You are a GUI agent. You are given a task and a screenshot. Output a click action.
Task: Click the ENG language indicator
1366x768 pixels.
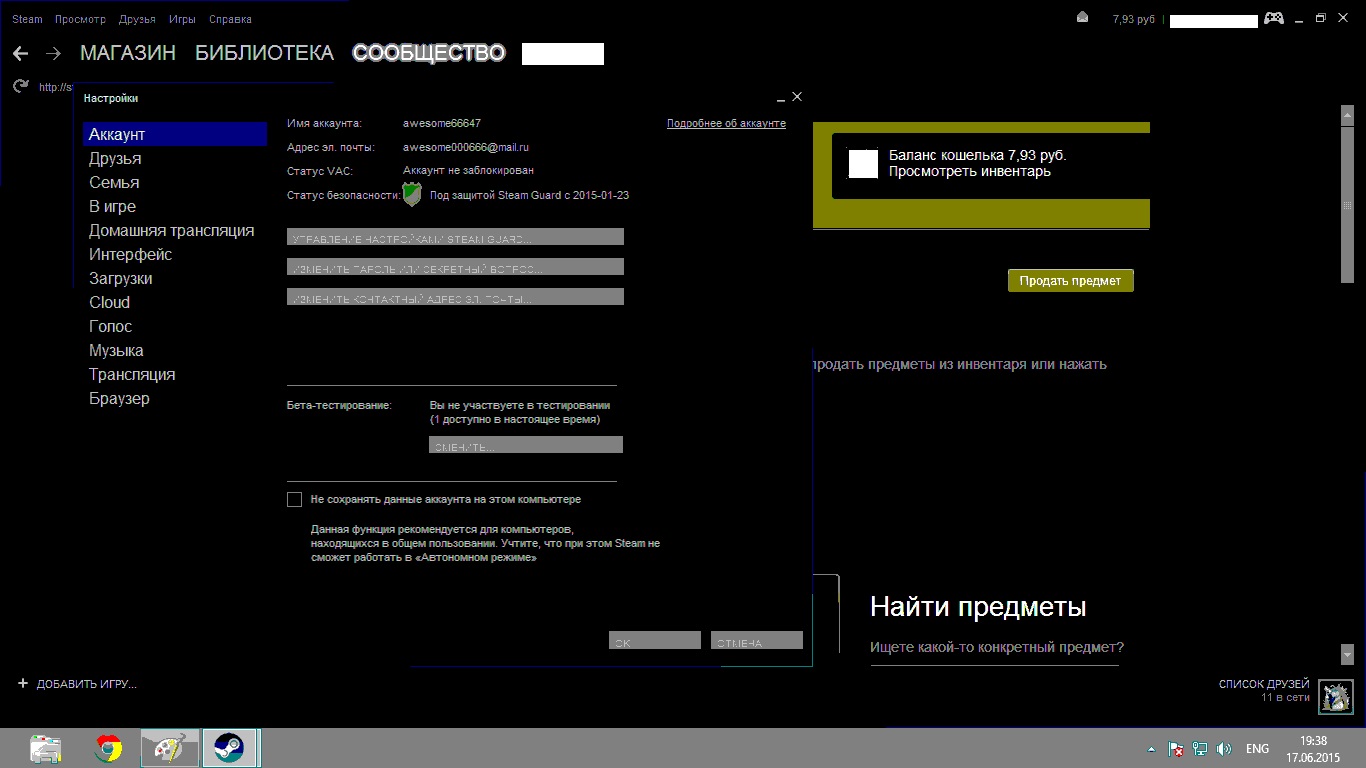1257,749
